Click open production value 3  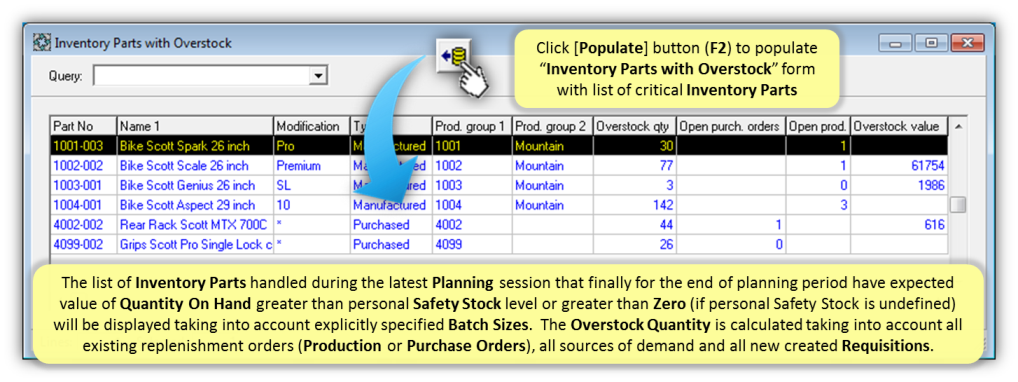(x=843, y=205)
